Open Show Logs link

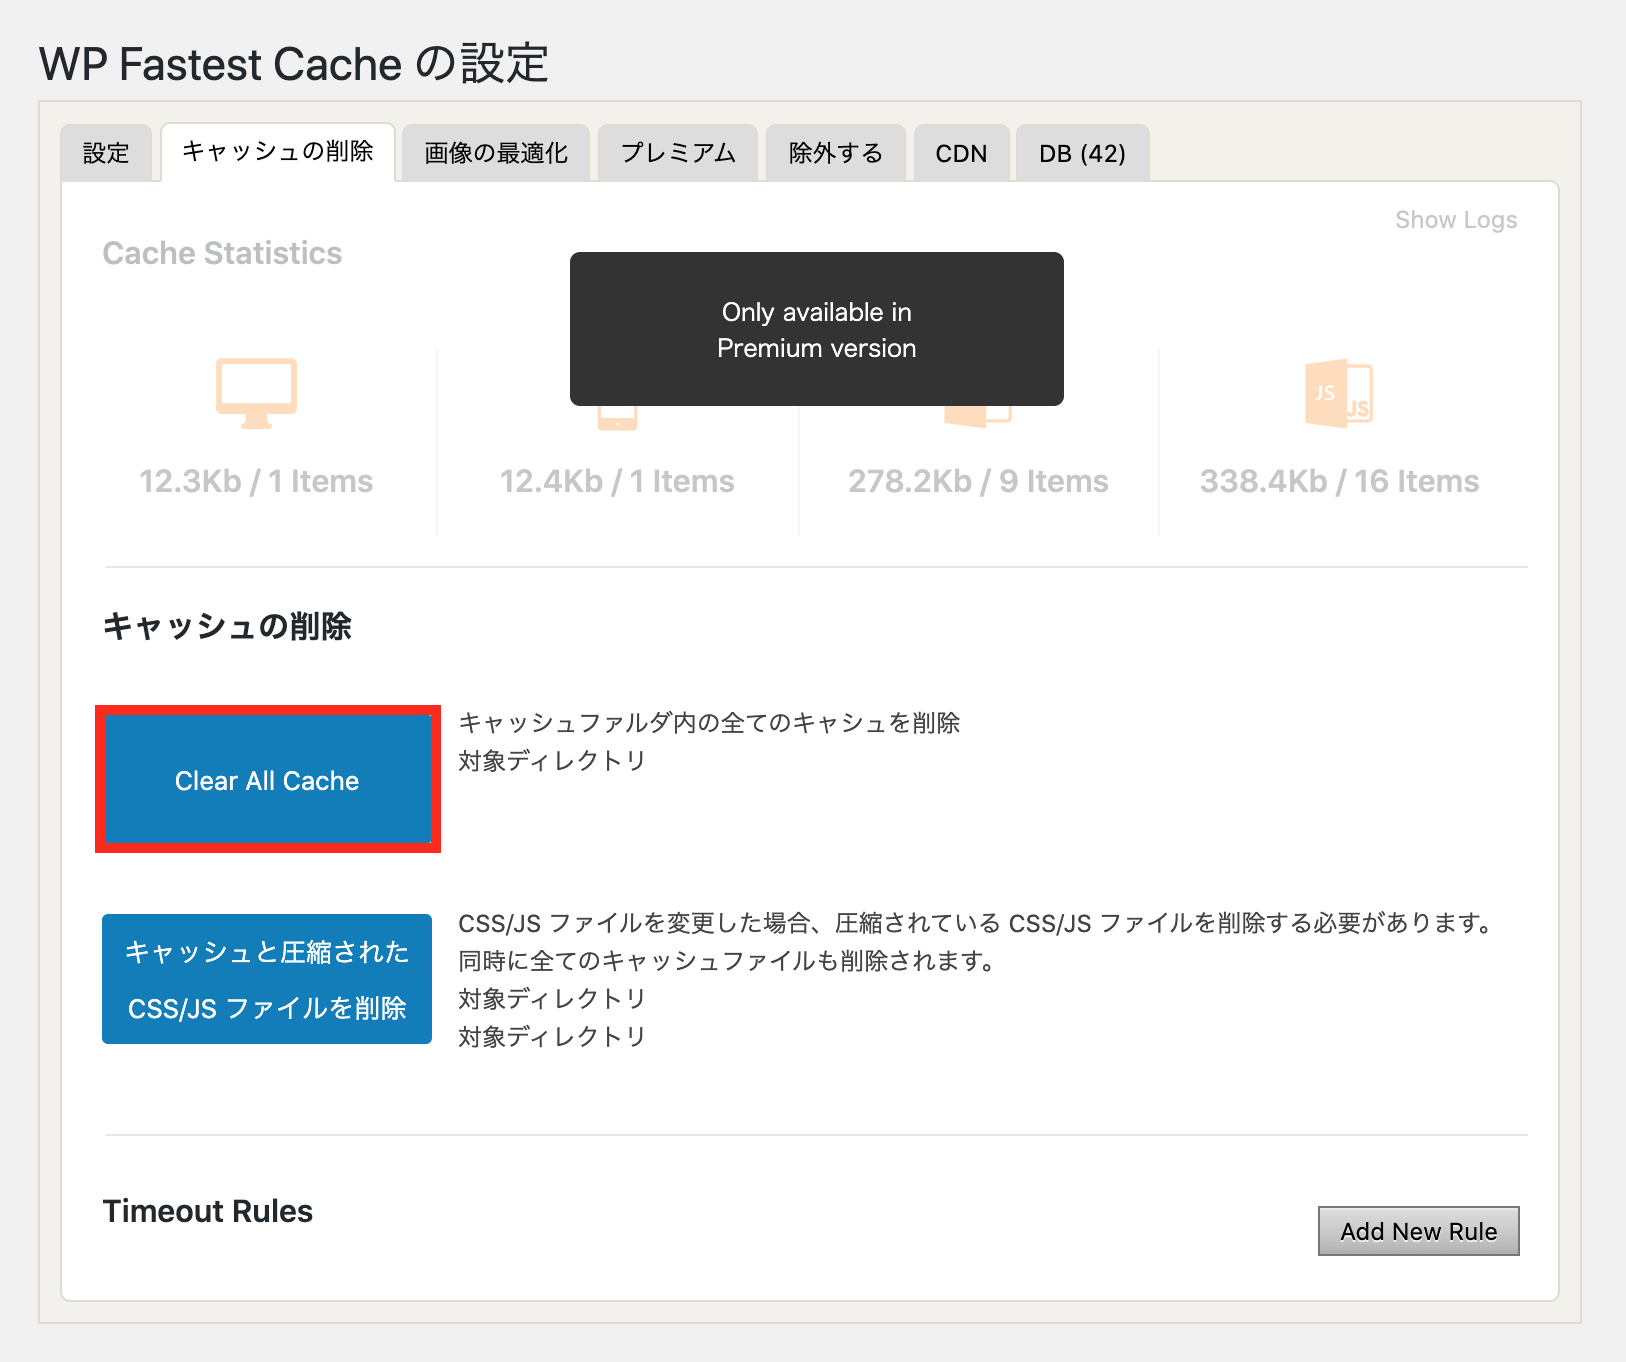[1456, 220]
